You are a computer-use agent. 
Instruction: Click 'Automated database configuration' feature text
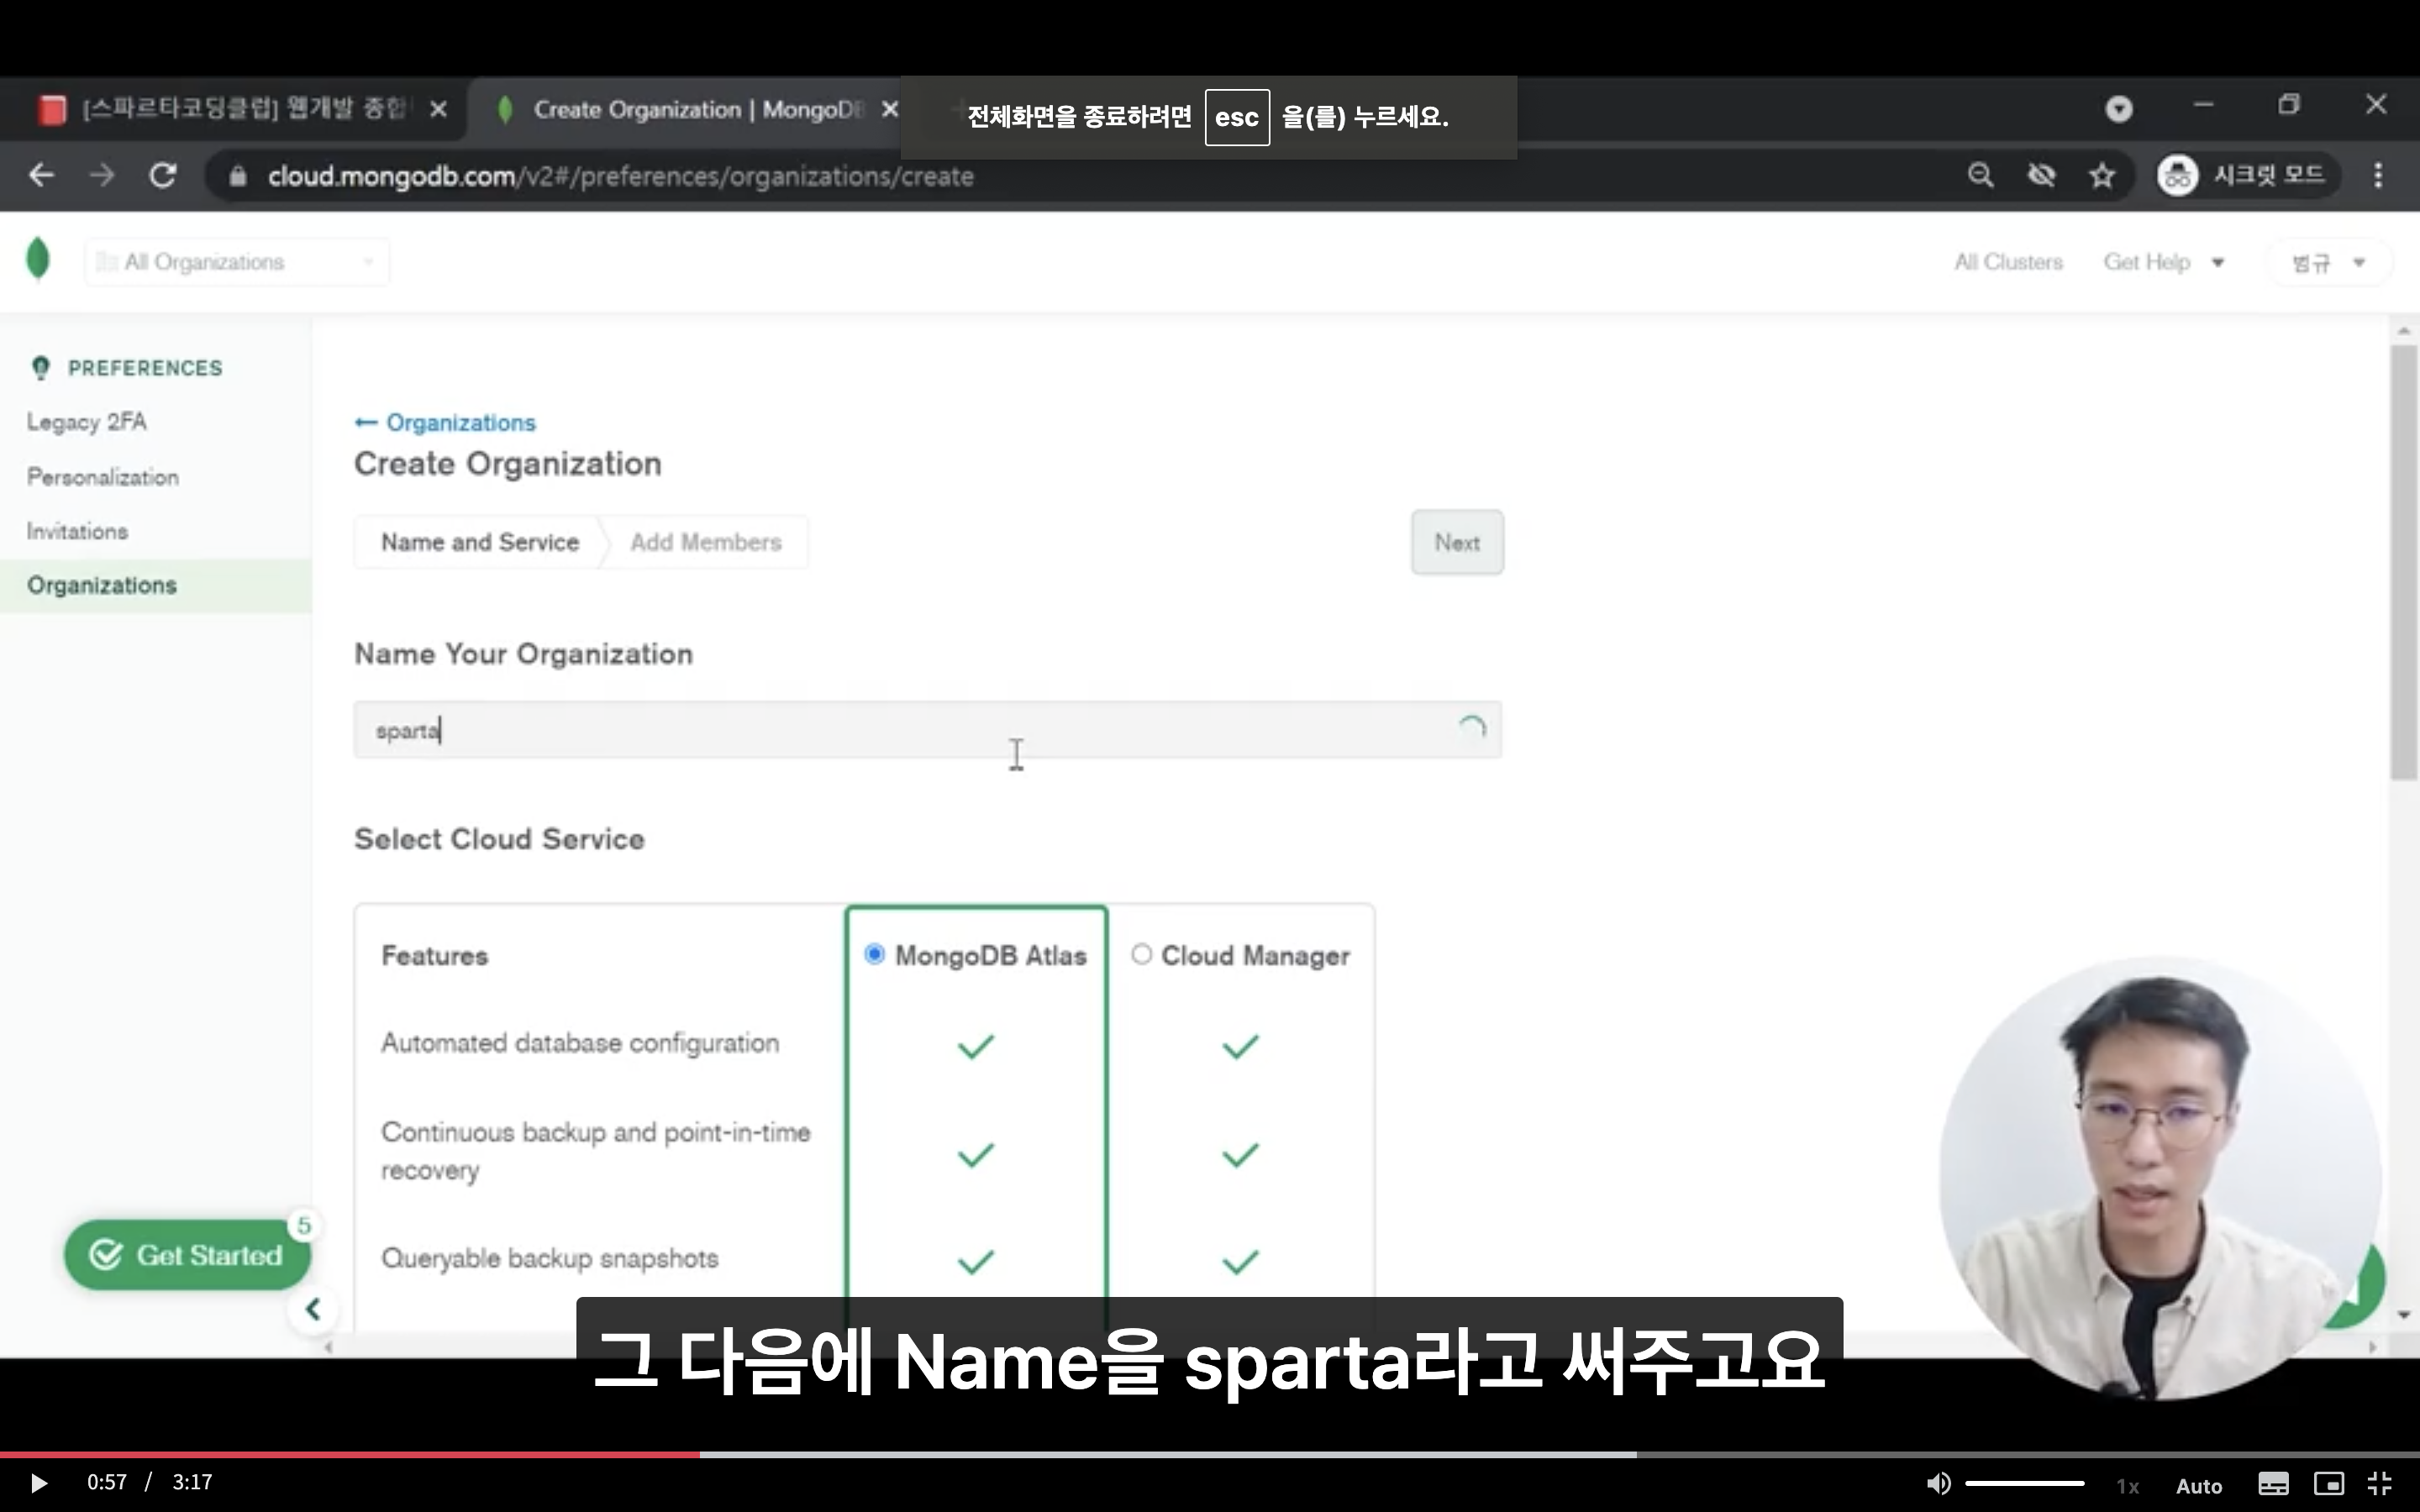click(580, 1043)
